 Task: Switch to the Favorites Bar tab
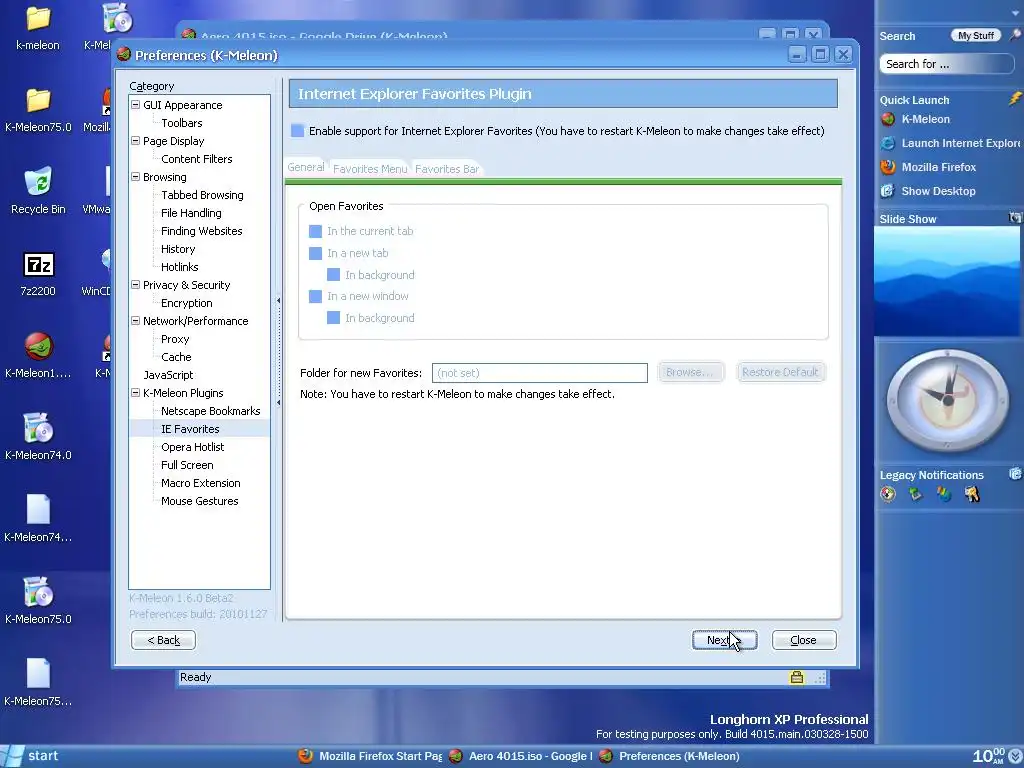[447, 169]
